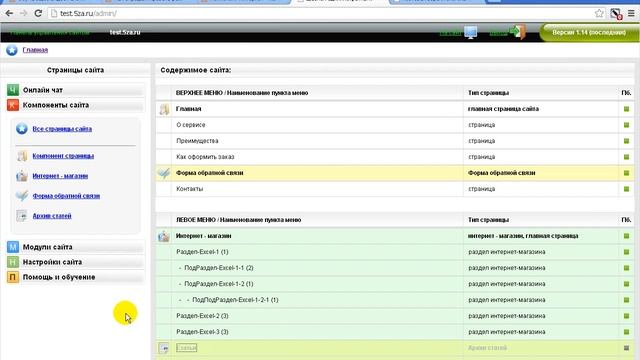Image resolution: width=640 pixels, height=360 pixels.
Task: Click the monitor icon in the top bar
Action: 471,32
